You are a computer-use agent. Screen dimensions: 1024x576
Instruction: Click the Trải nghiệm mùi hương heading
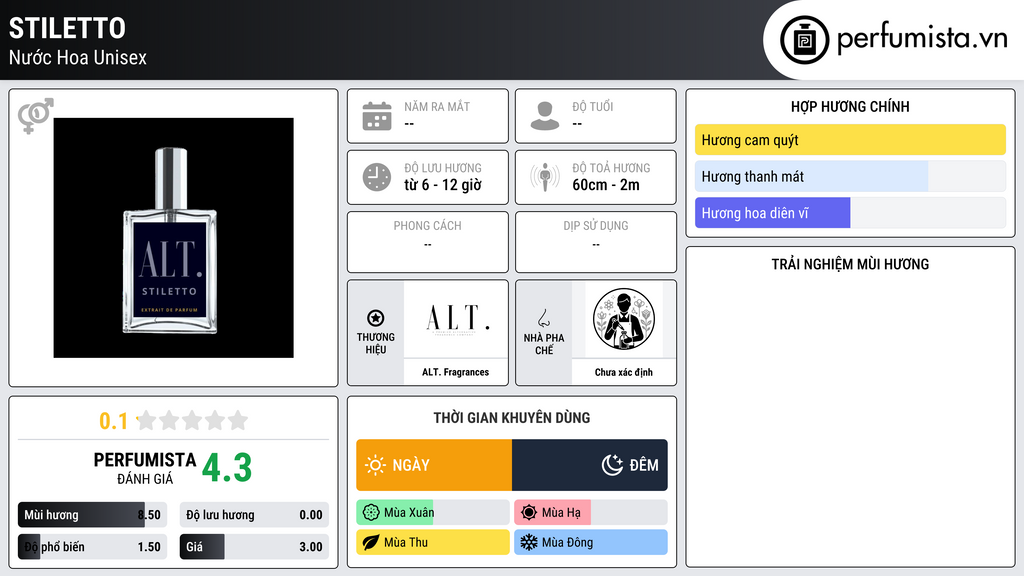click(850, 264)
